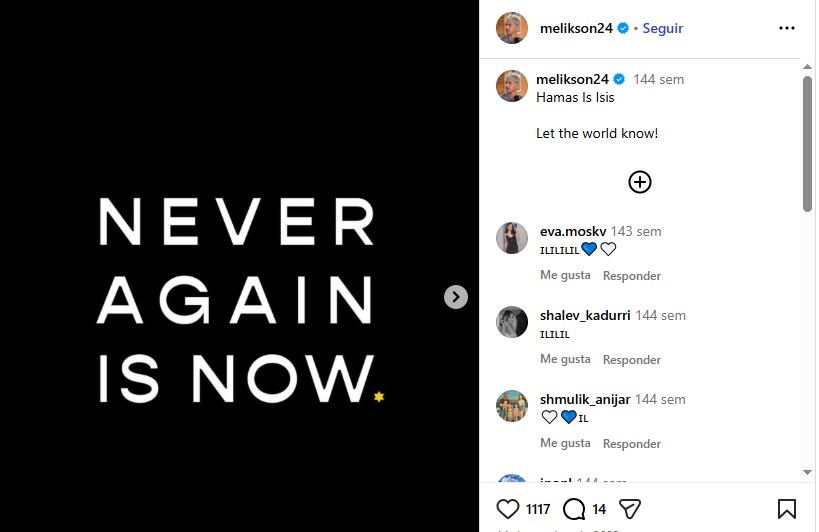
Task: Open more options three-dot menu
Action: pyautogui.click(x=787, y=28)
